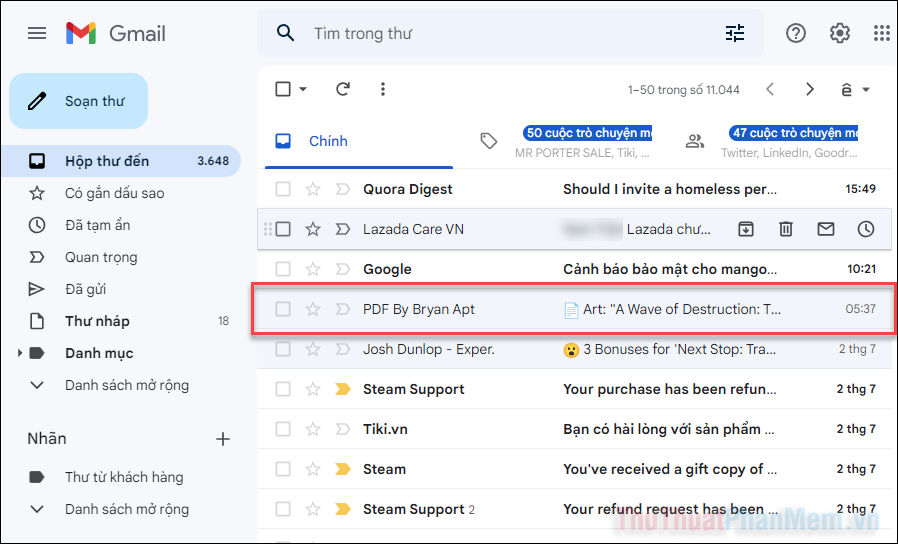
Task: Toggle importance marker on Steam gift email
Action: pos(342,469)
